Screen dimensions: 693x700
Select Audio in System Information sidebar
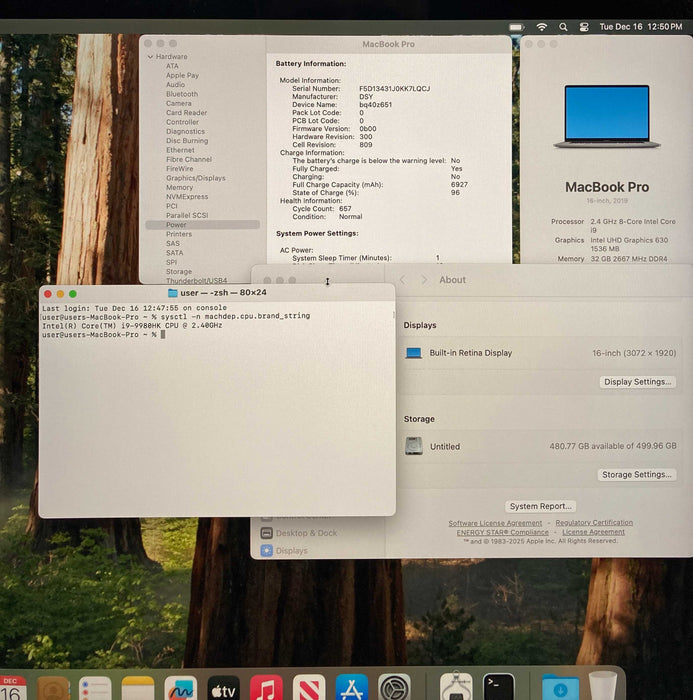(x=175, y=85)
